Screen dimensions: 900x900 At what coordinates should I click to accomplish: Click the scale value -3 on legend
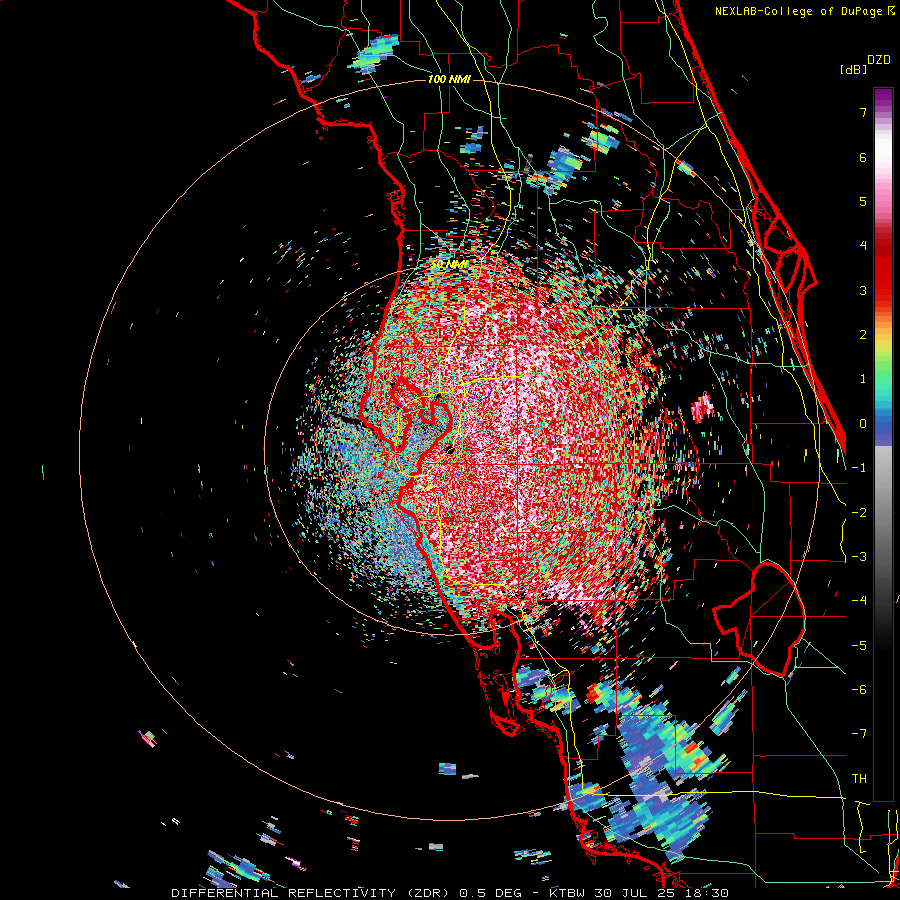tap(859, 557)
